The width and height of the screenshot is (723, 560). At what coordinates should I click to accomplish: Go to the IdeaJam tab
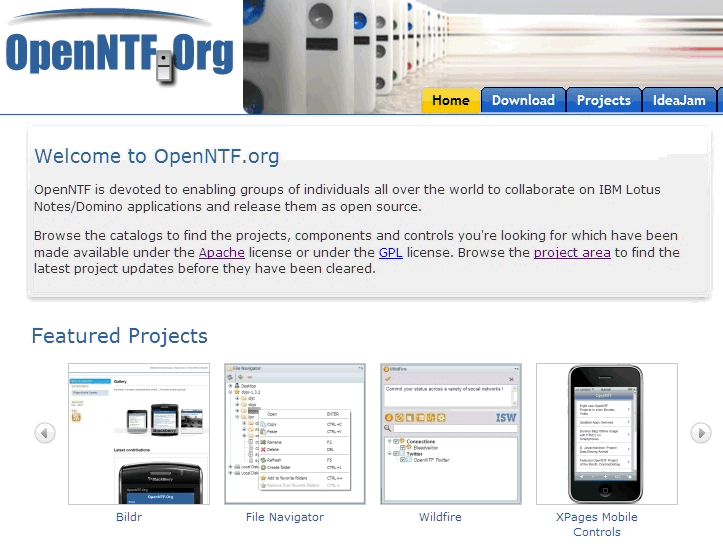pyautogui.click(x=679, y=100)
